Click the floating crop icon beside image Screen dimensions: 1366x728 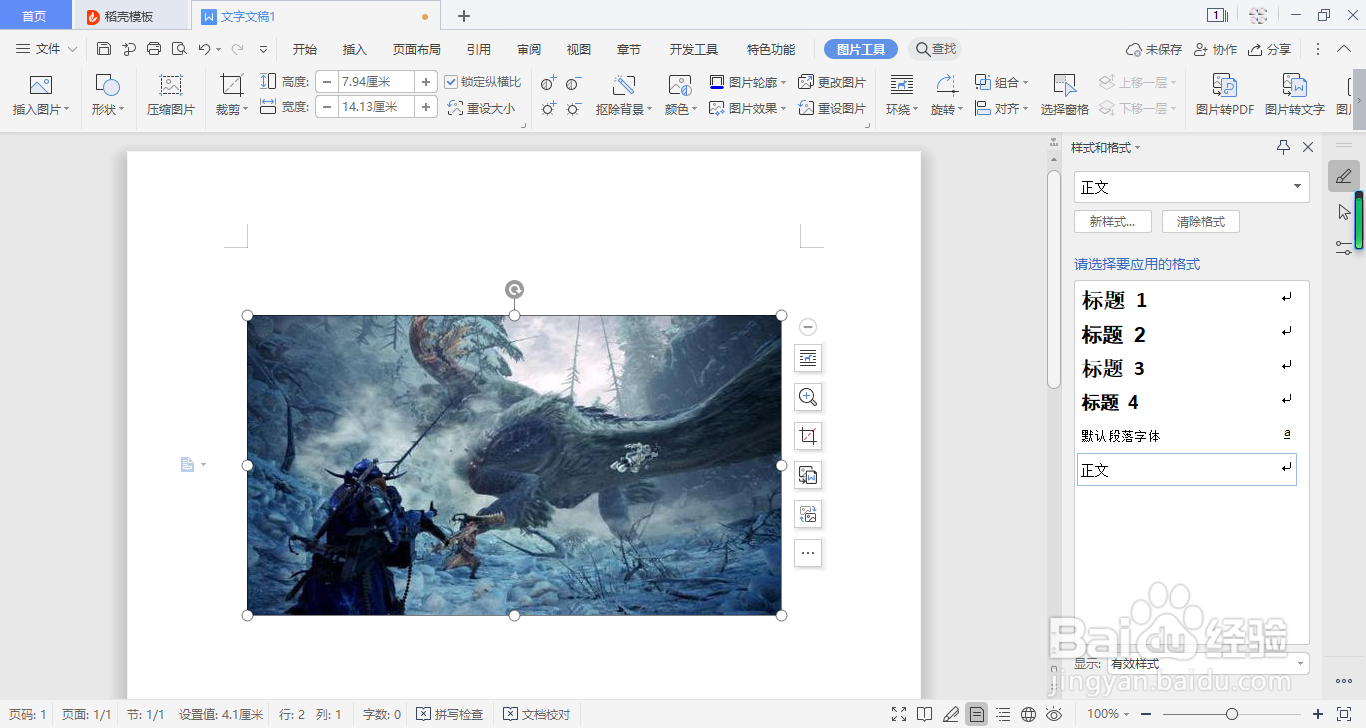(x=808, y=436)
